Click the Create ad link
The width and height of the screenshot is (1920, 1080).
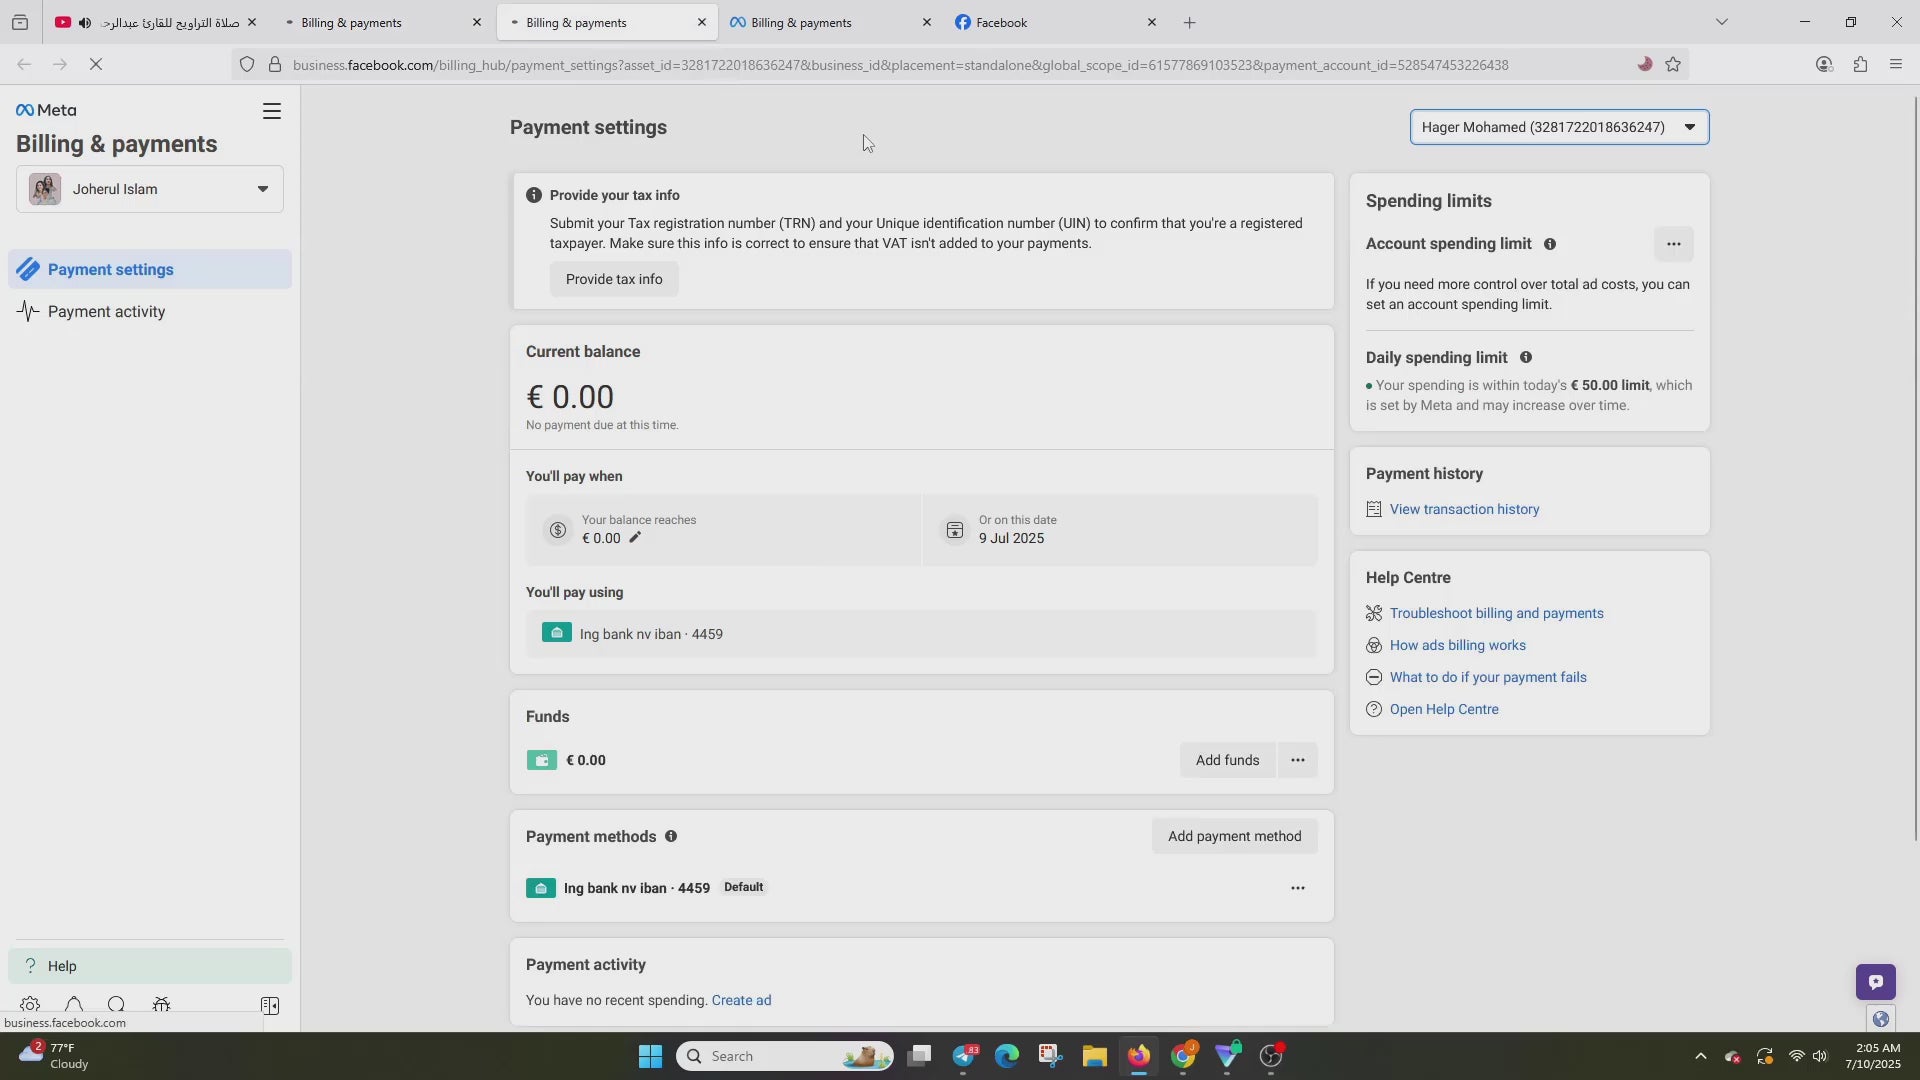pos(741,1000)
